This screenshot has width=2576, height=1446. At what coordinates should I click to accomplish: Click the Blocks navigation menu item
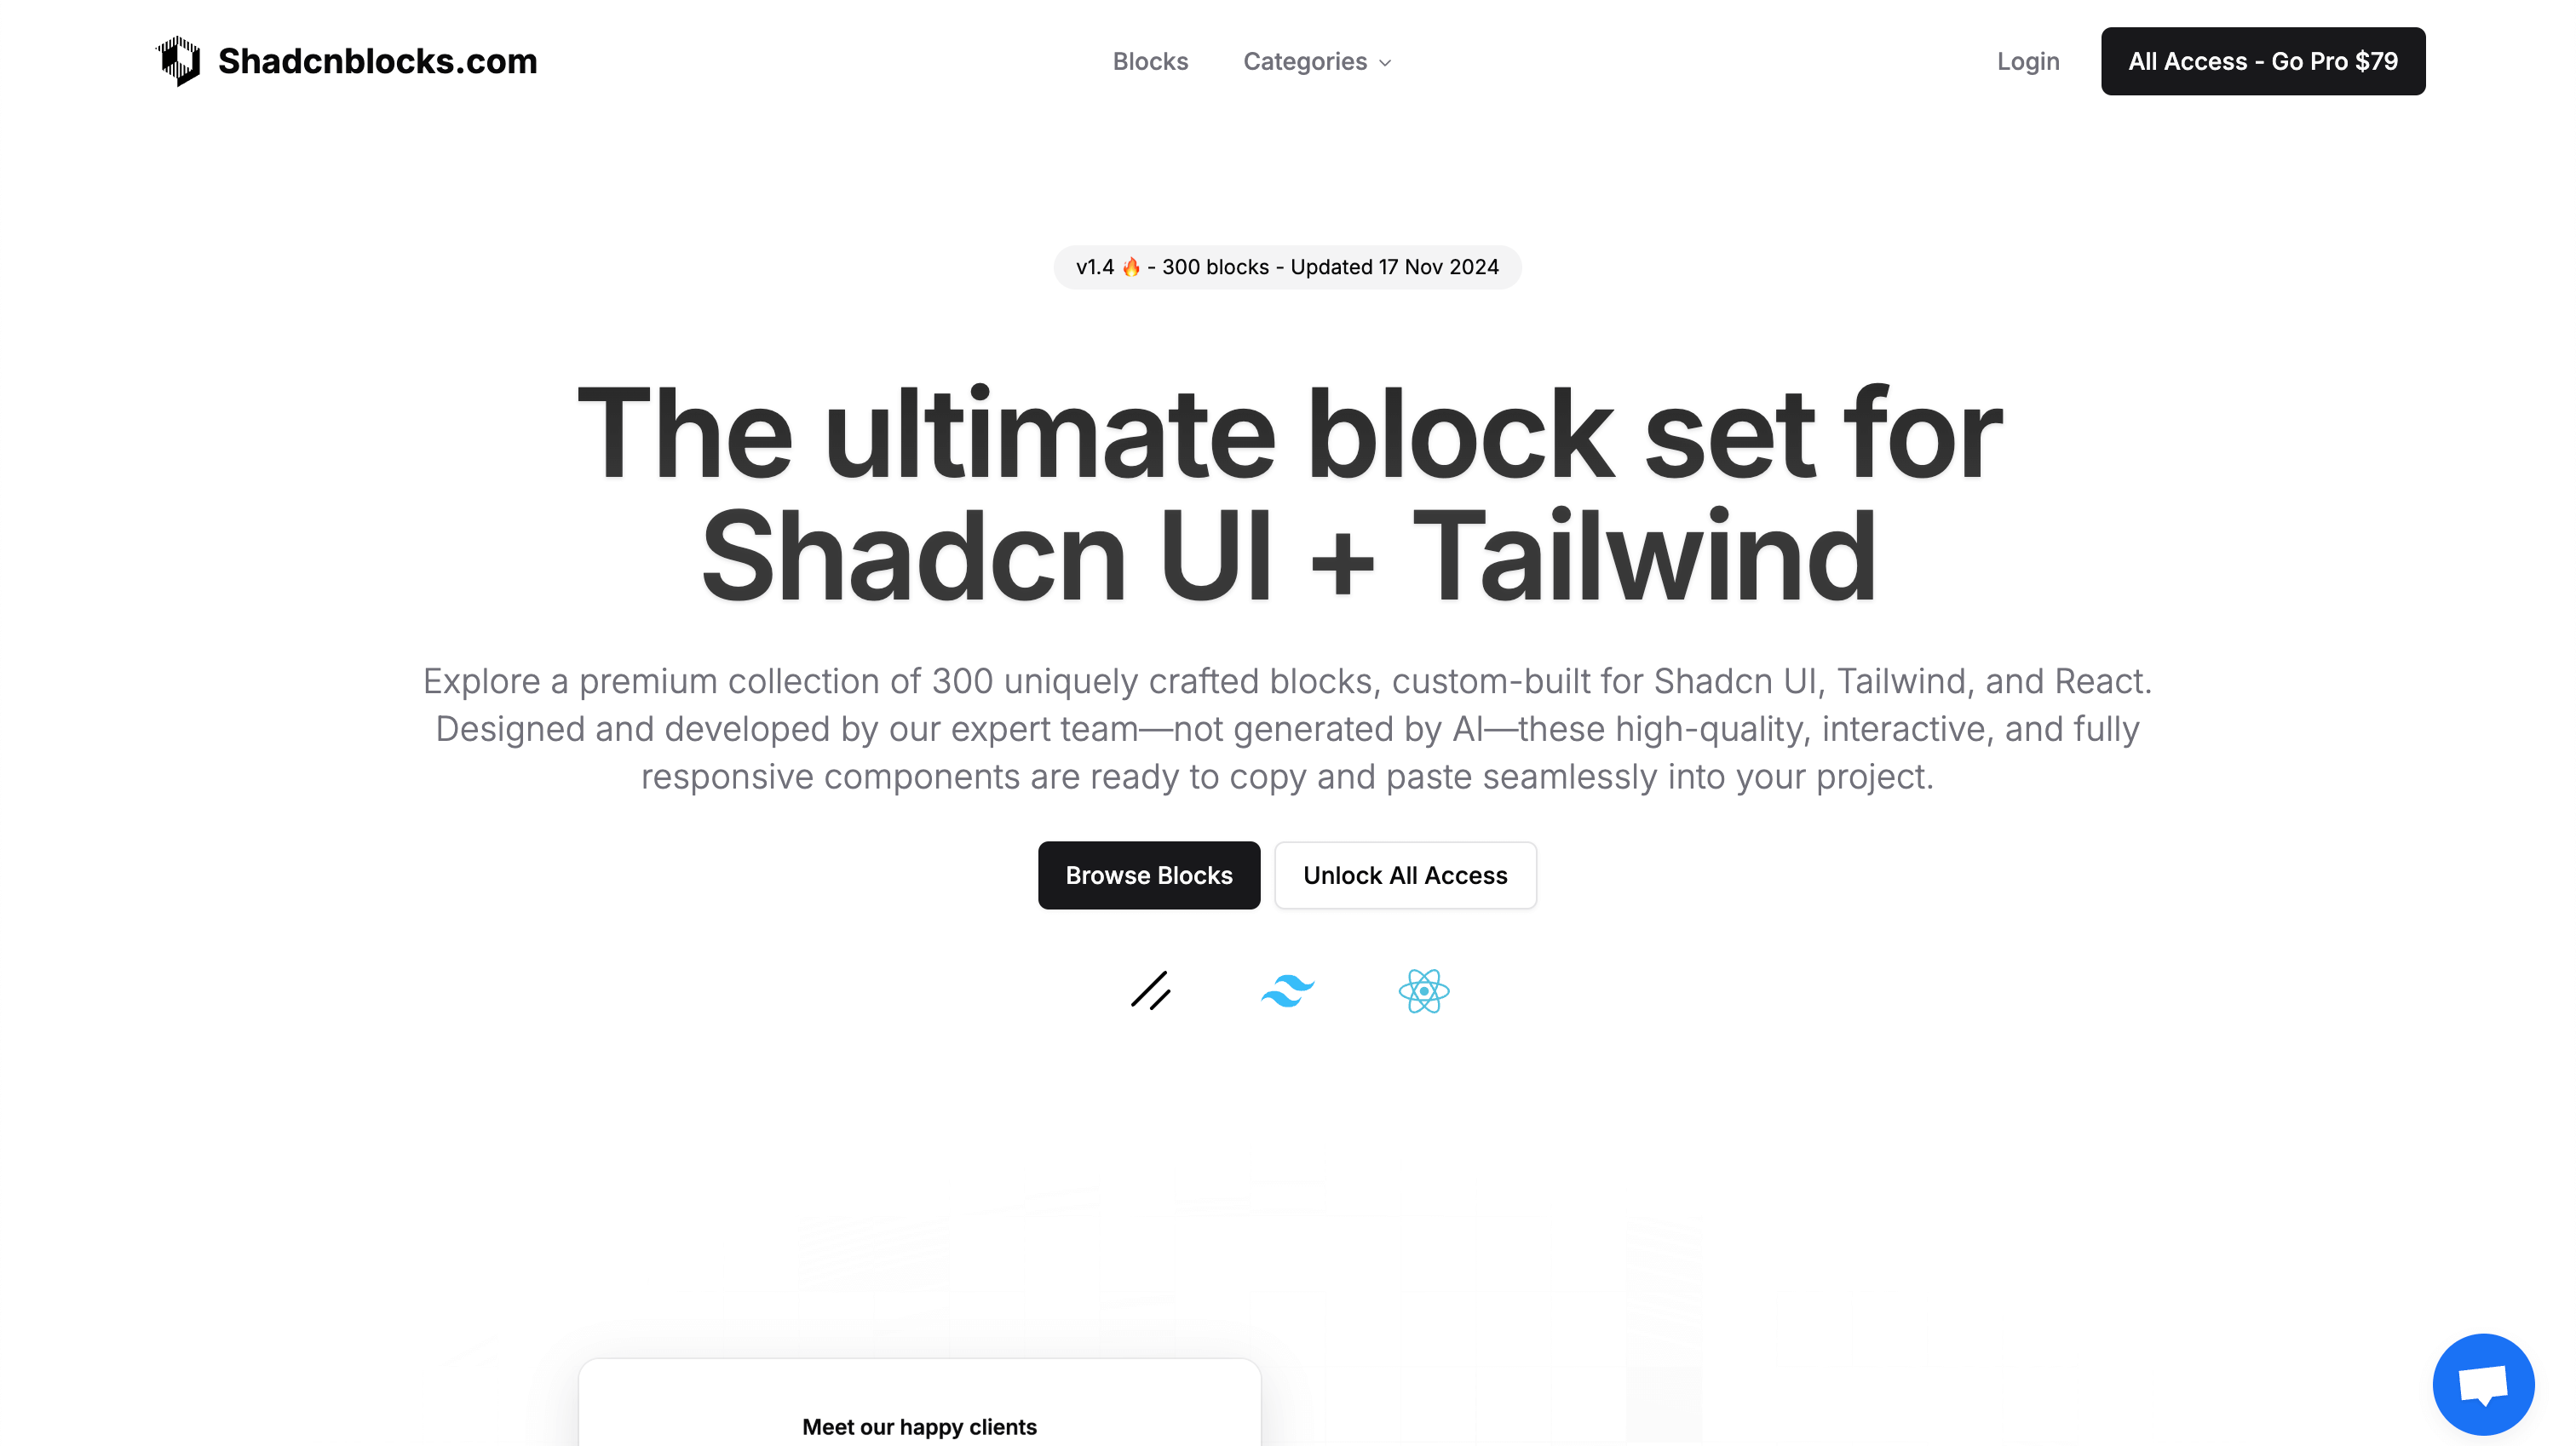pos(1150,60)
